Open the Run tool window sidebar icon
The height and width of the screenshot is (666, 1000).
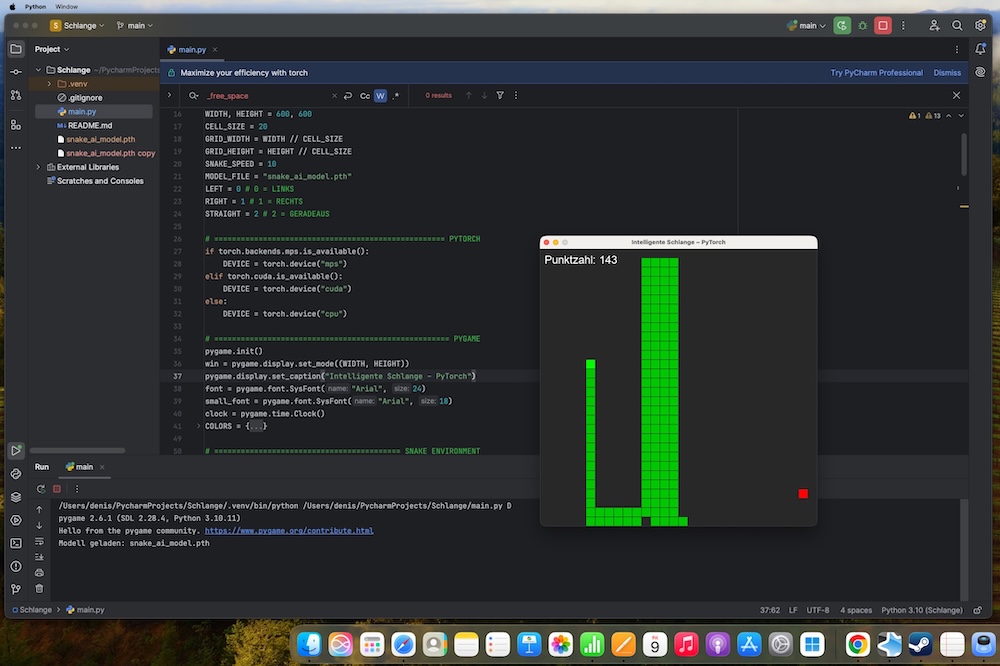(16, 450)
